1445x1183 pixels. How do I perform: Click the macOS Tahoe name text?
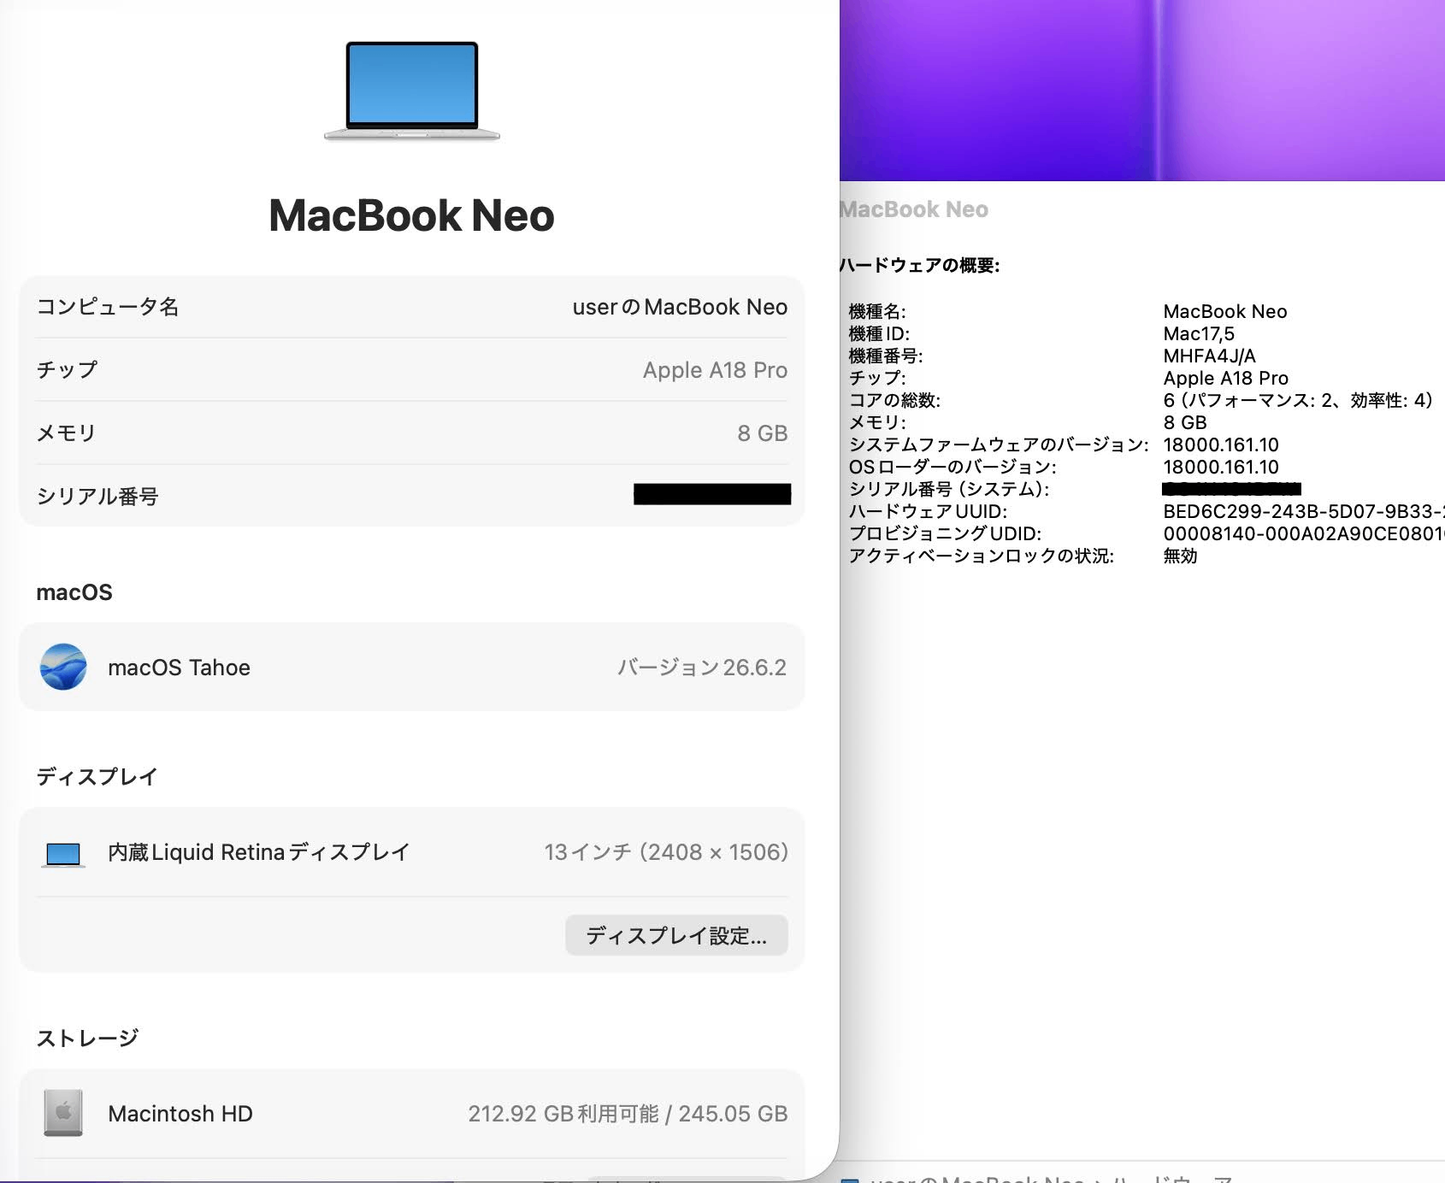pos(179,667)
